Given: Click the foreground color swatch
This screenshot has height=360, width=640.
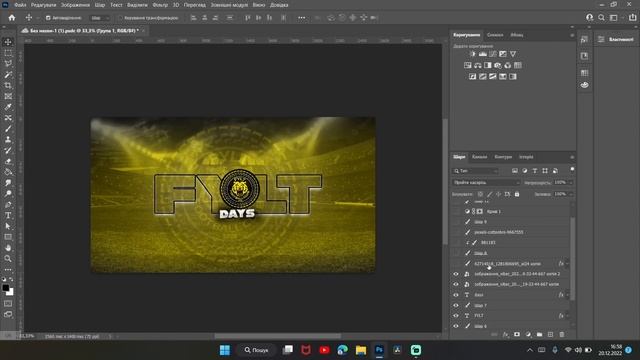Looking at the screenshot, I should [6, 288].
